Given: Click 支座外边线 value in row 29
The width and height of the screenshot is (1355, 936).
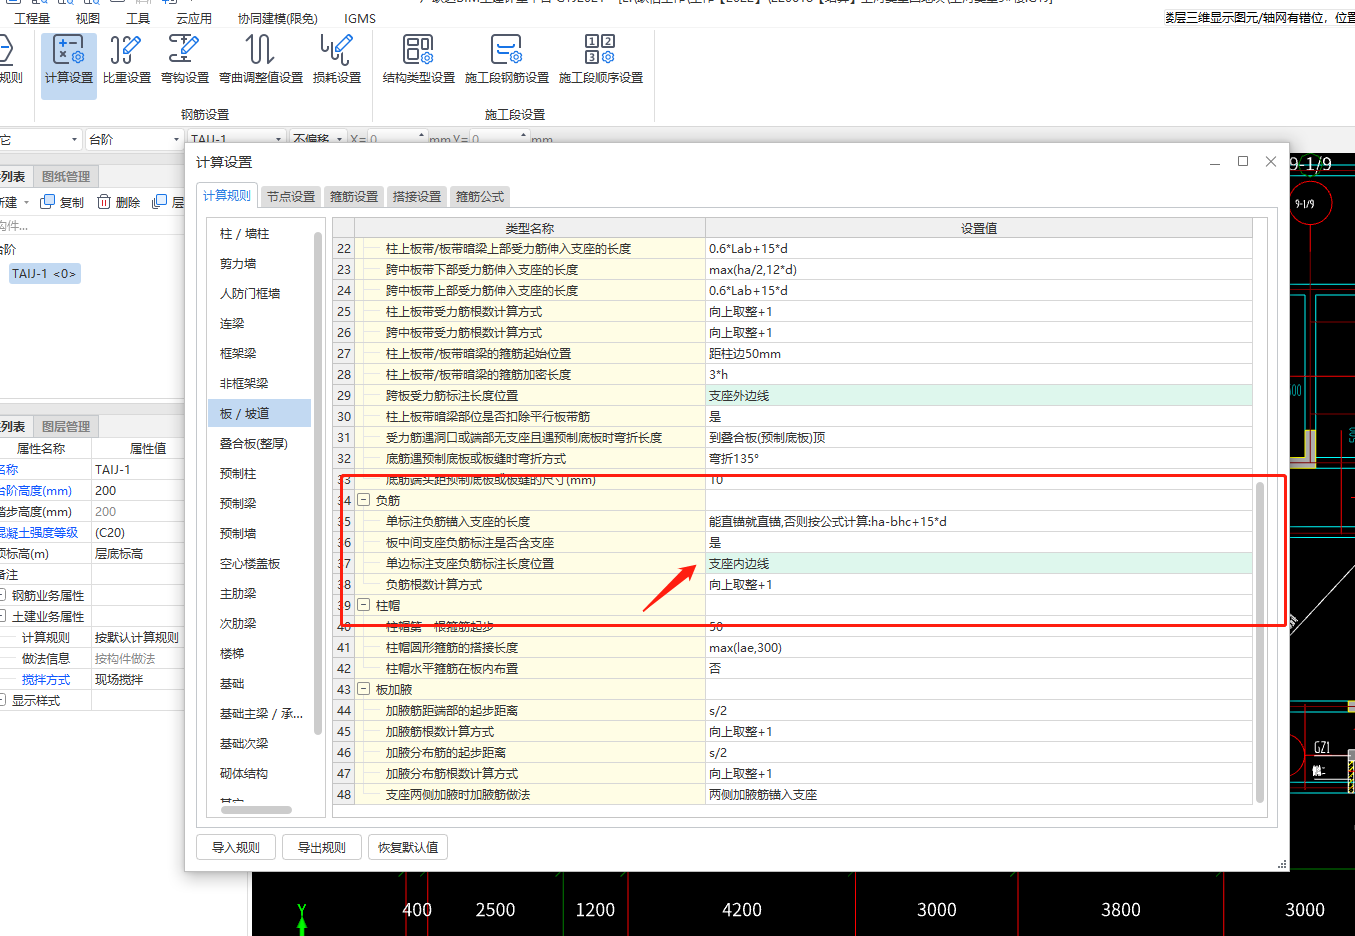Looking at the screenshot, I should pos(978,395).
